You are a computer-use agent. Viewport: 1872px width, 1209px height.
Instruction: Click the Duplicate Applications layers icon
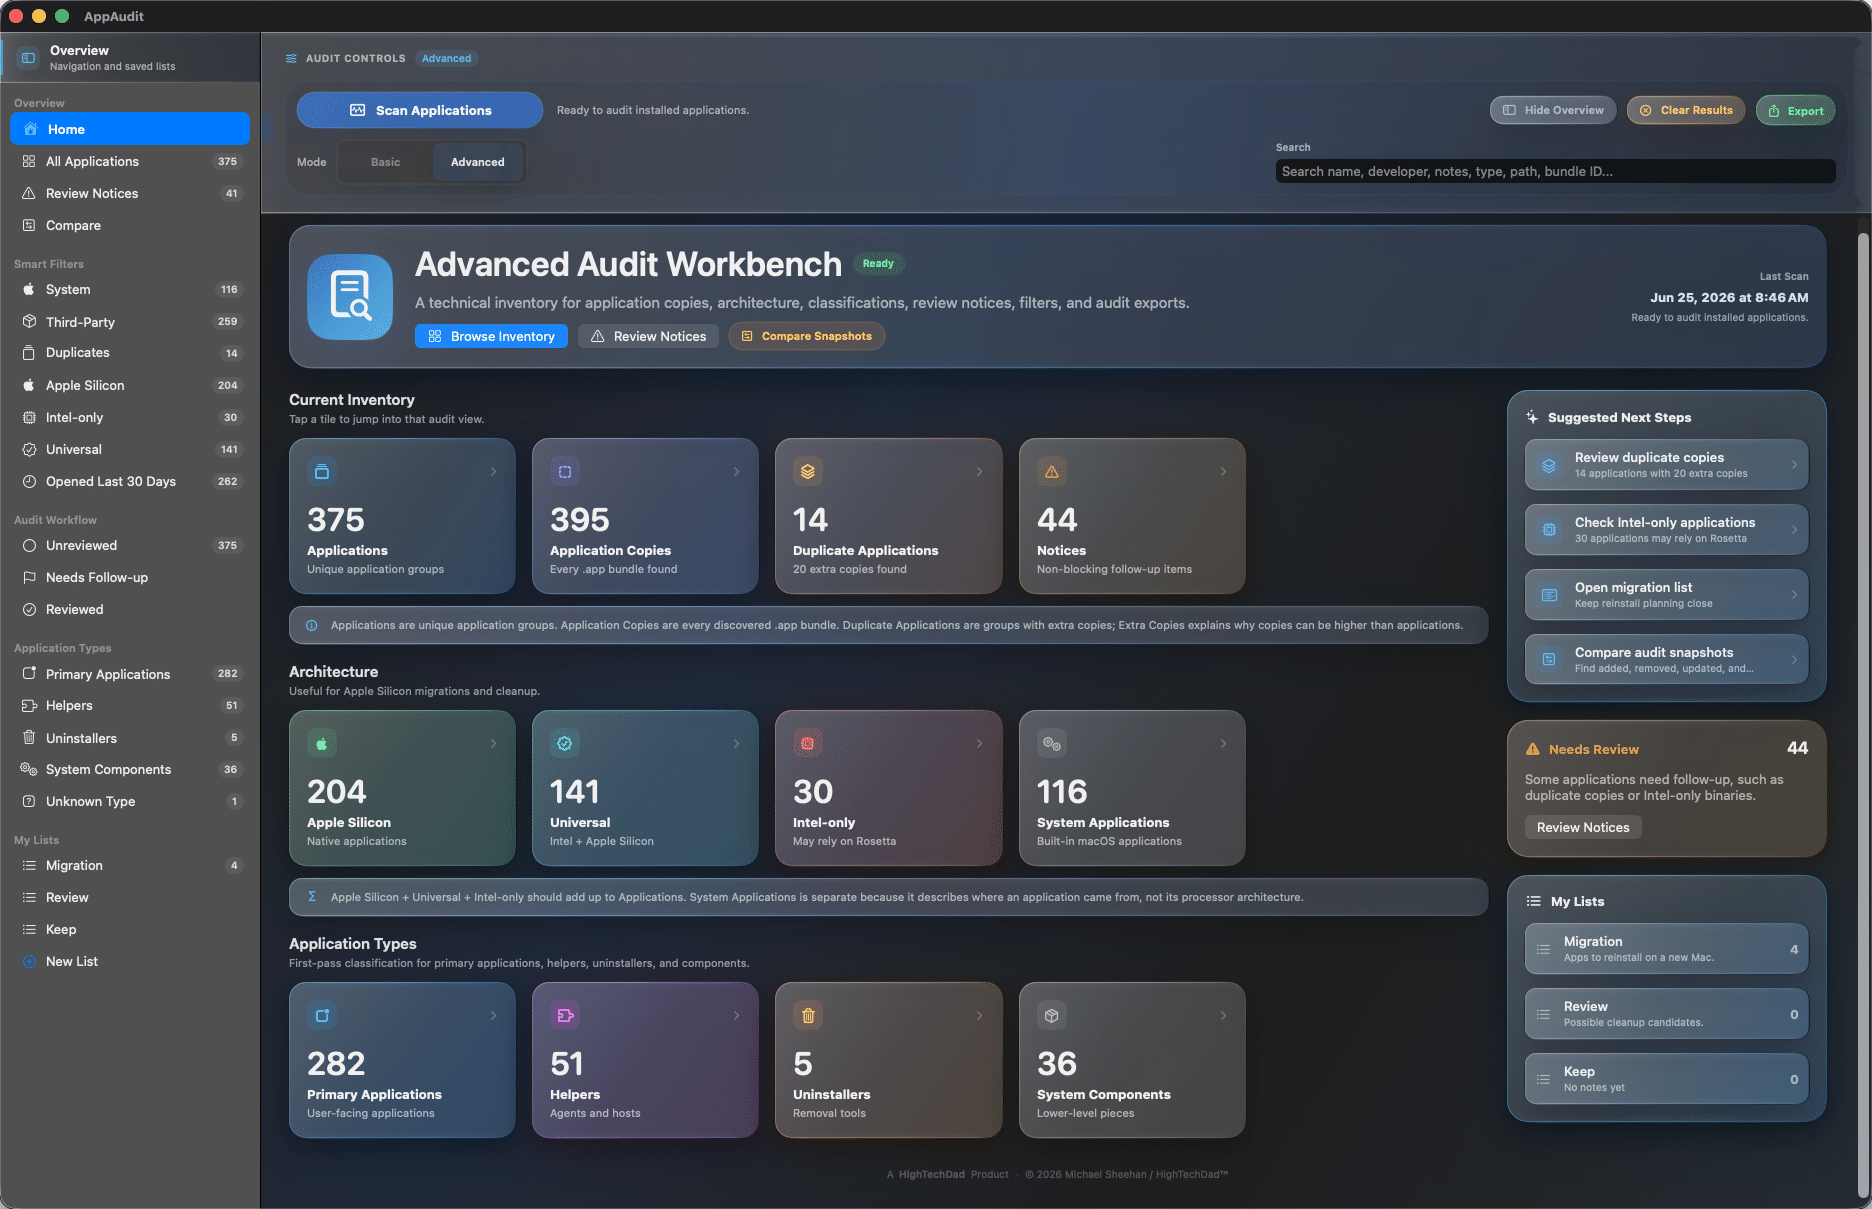click(x=808, y=472)
